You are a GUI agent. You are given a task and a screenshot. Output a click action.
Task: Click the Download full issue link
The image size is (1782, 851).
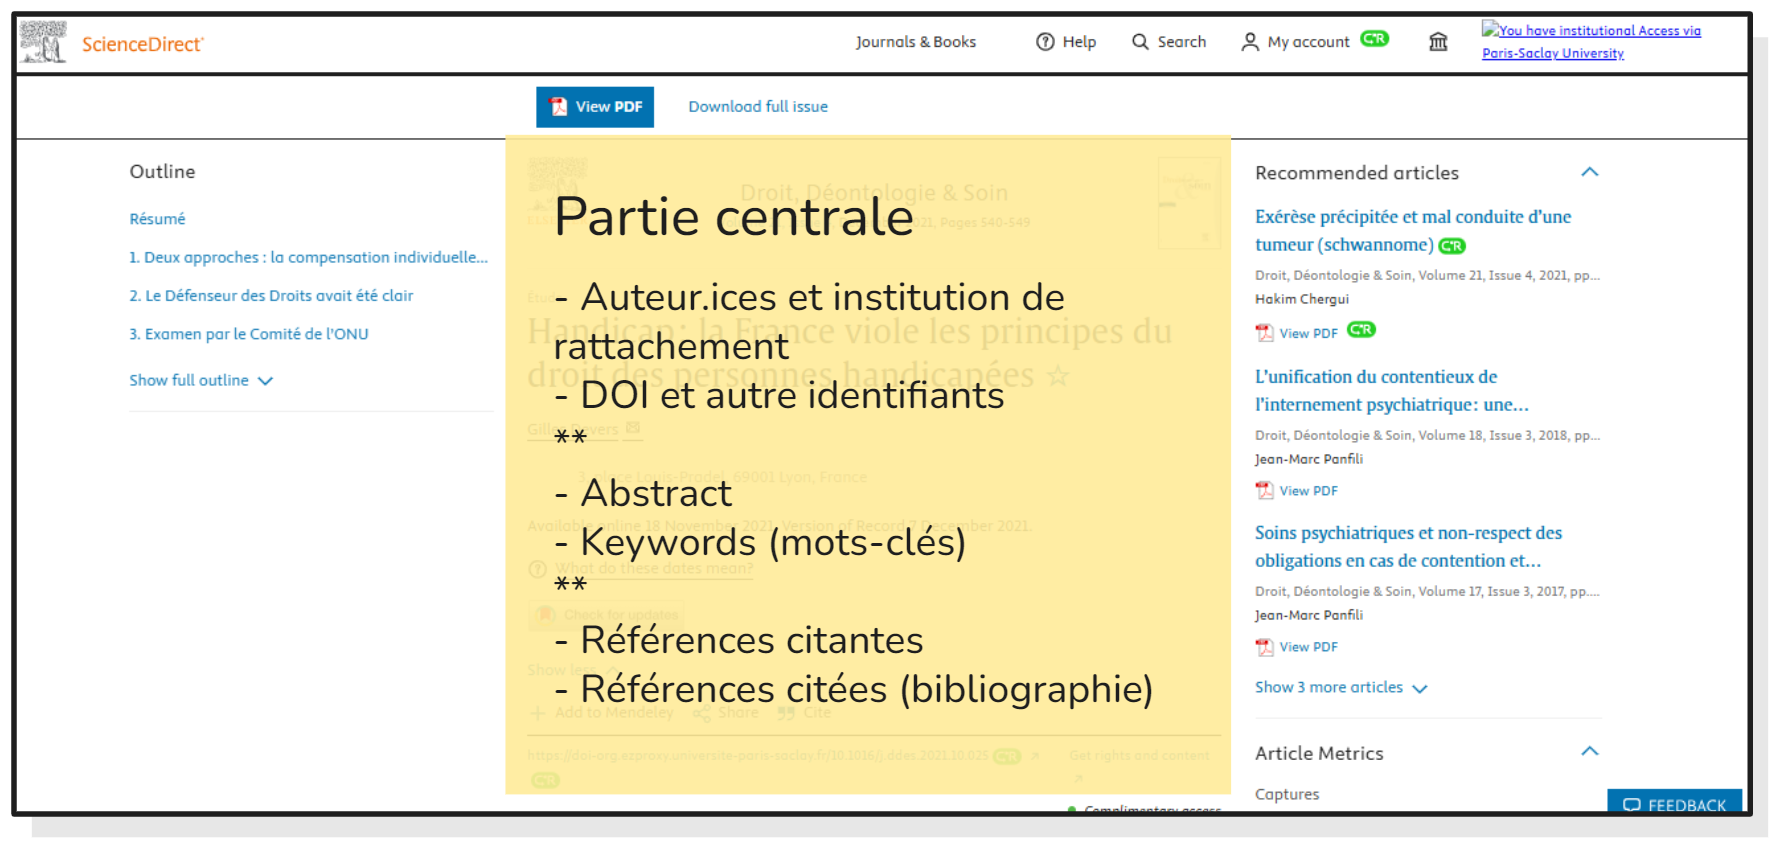pyautogui.click(x=758, y=107)
